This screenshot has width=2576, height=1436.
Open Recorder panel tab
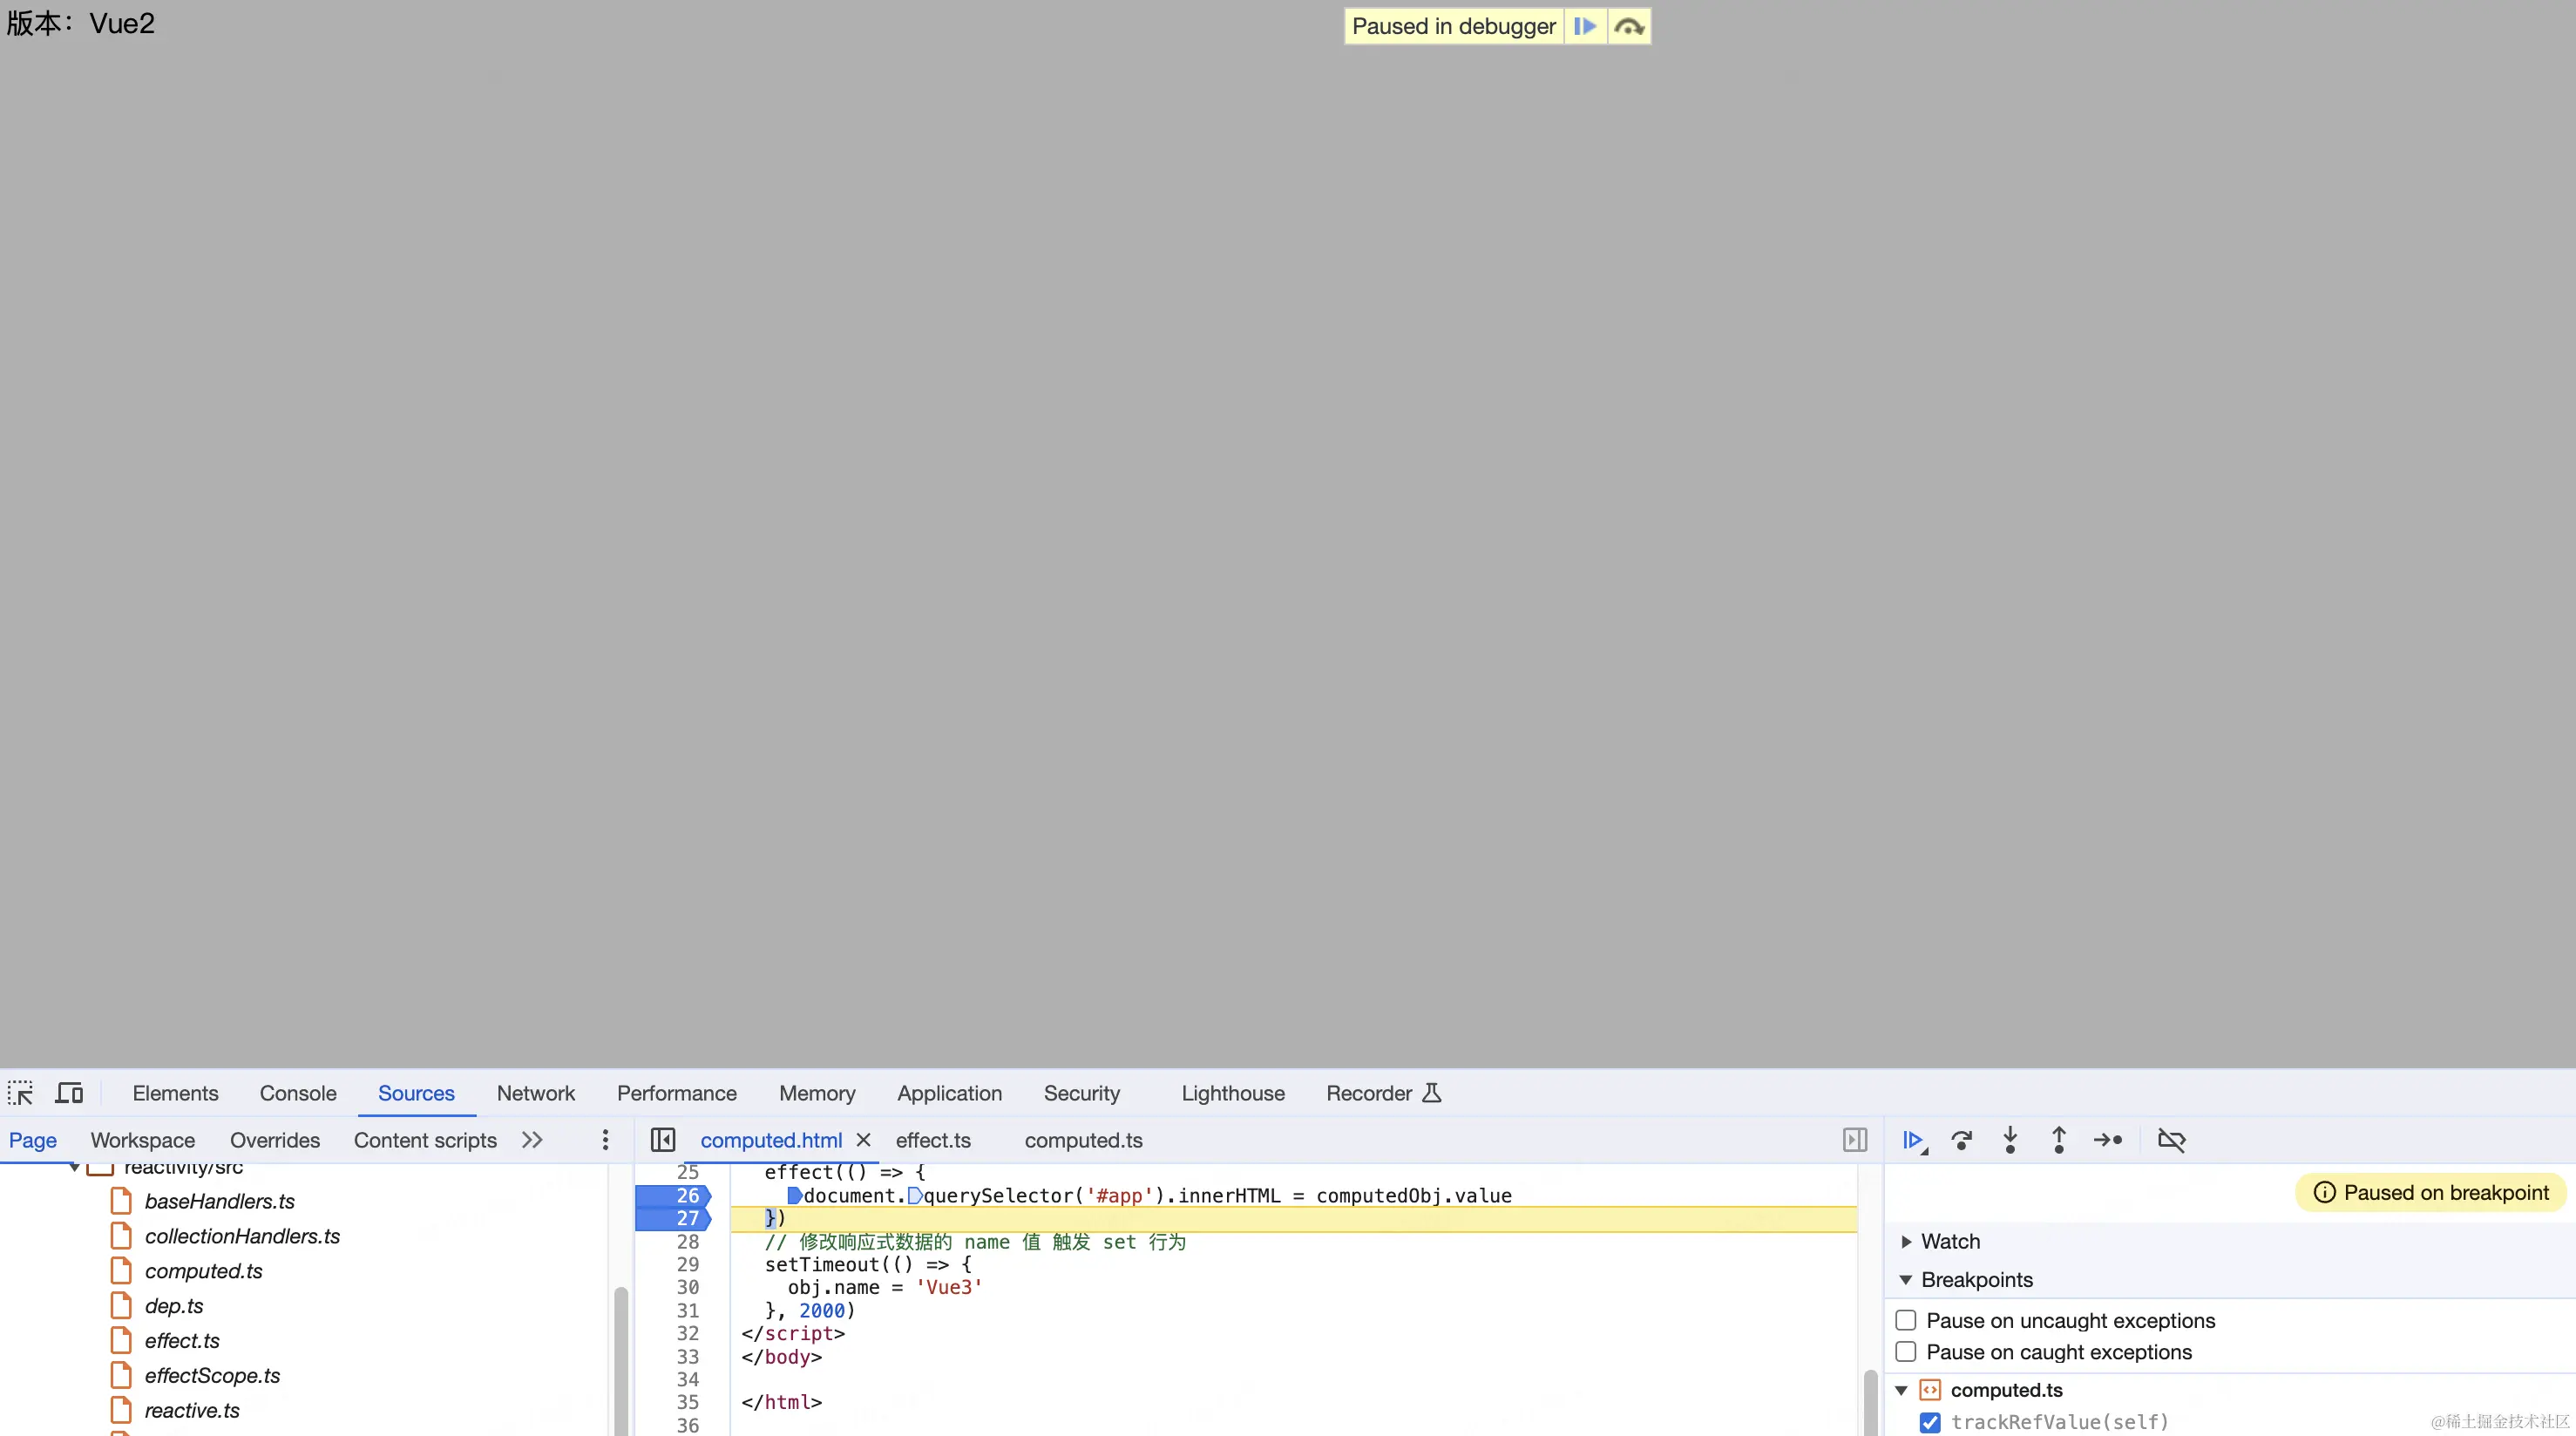click(1383, 1093)
